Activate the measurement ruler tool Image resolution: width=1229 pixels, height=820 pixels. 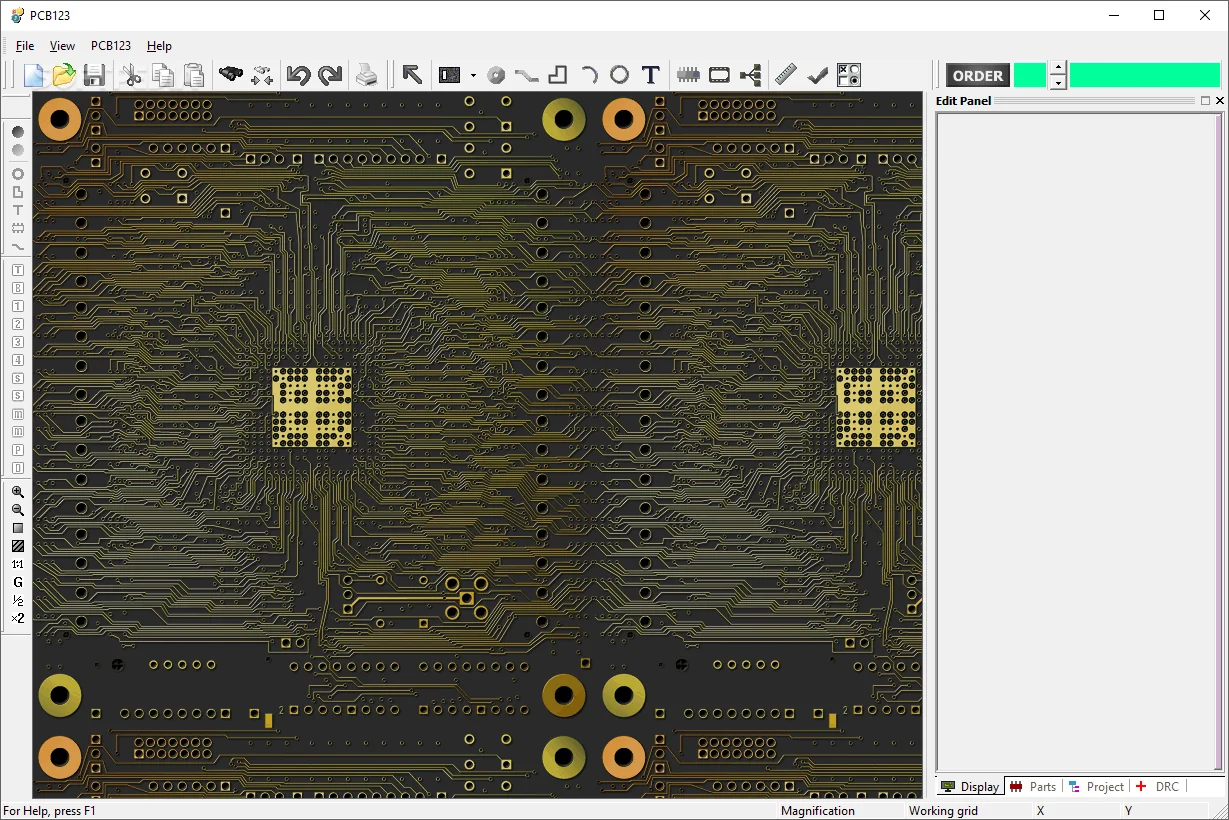tap(787, 74)
